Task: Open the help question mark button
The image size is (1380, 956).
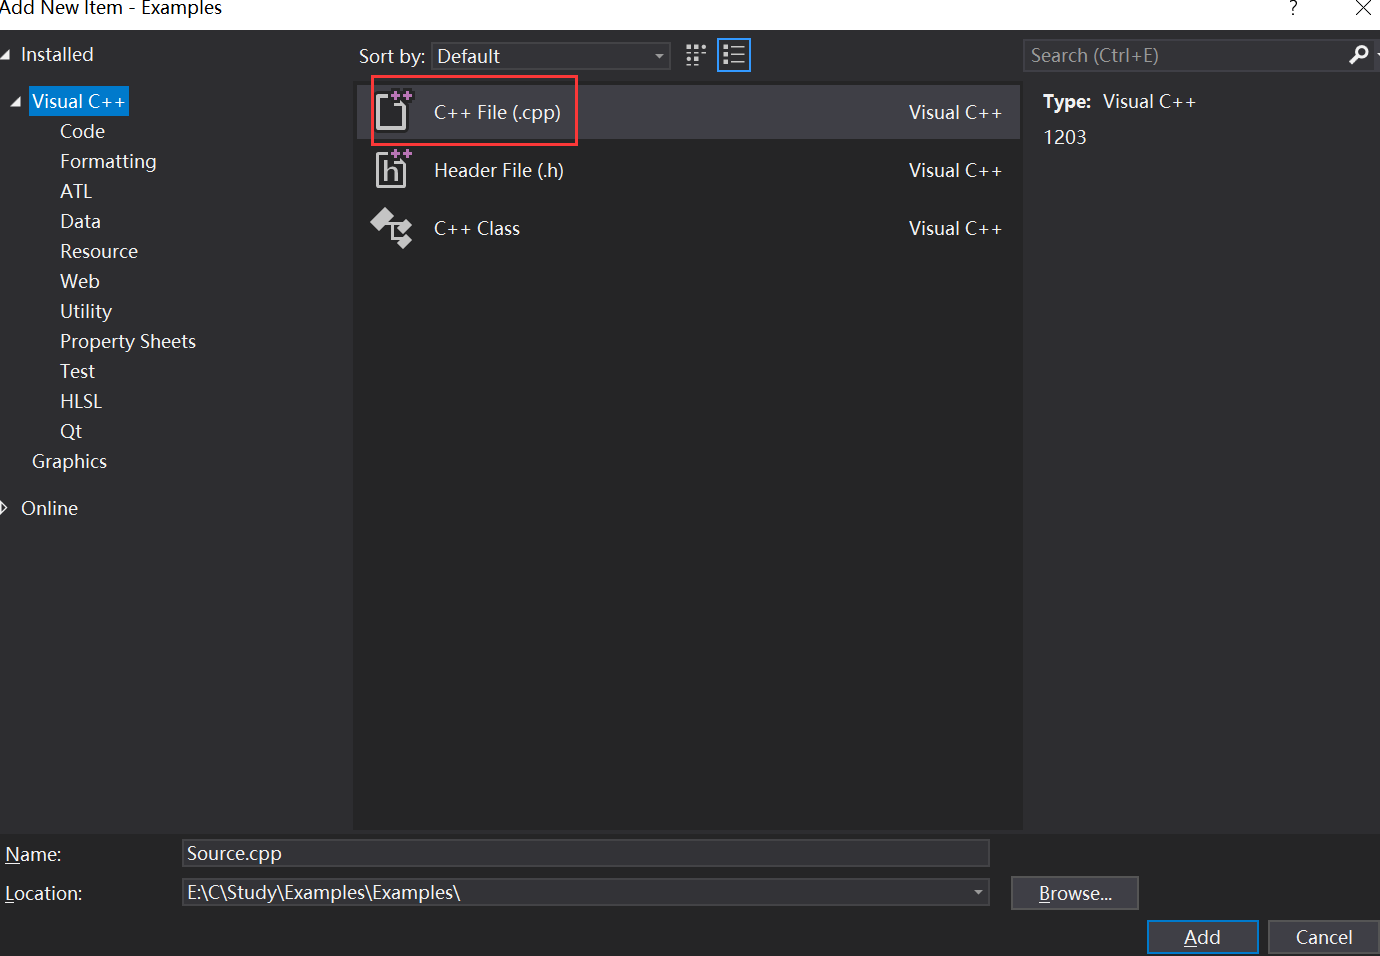Action: pos(1293,9)
